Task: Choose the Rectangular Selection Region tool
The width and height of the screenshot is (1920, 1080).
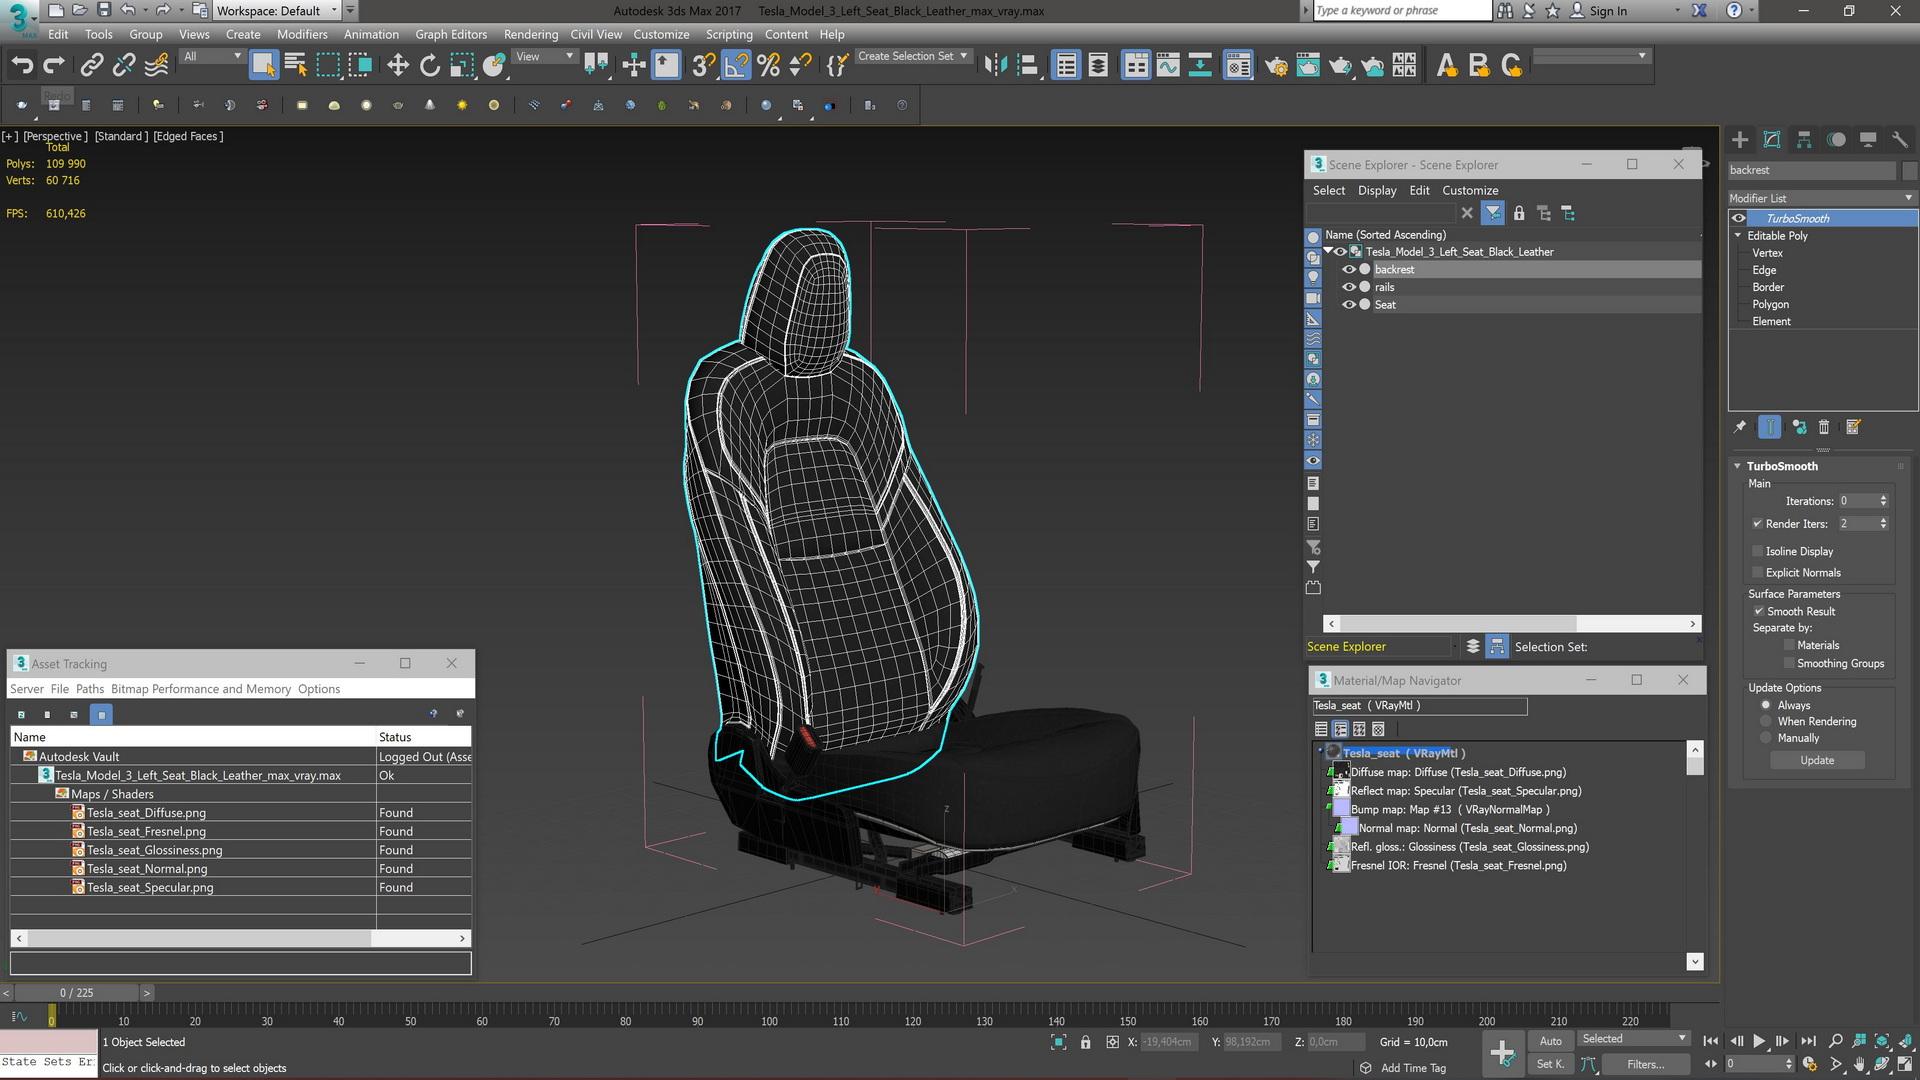Action: coord(328,66)
